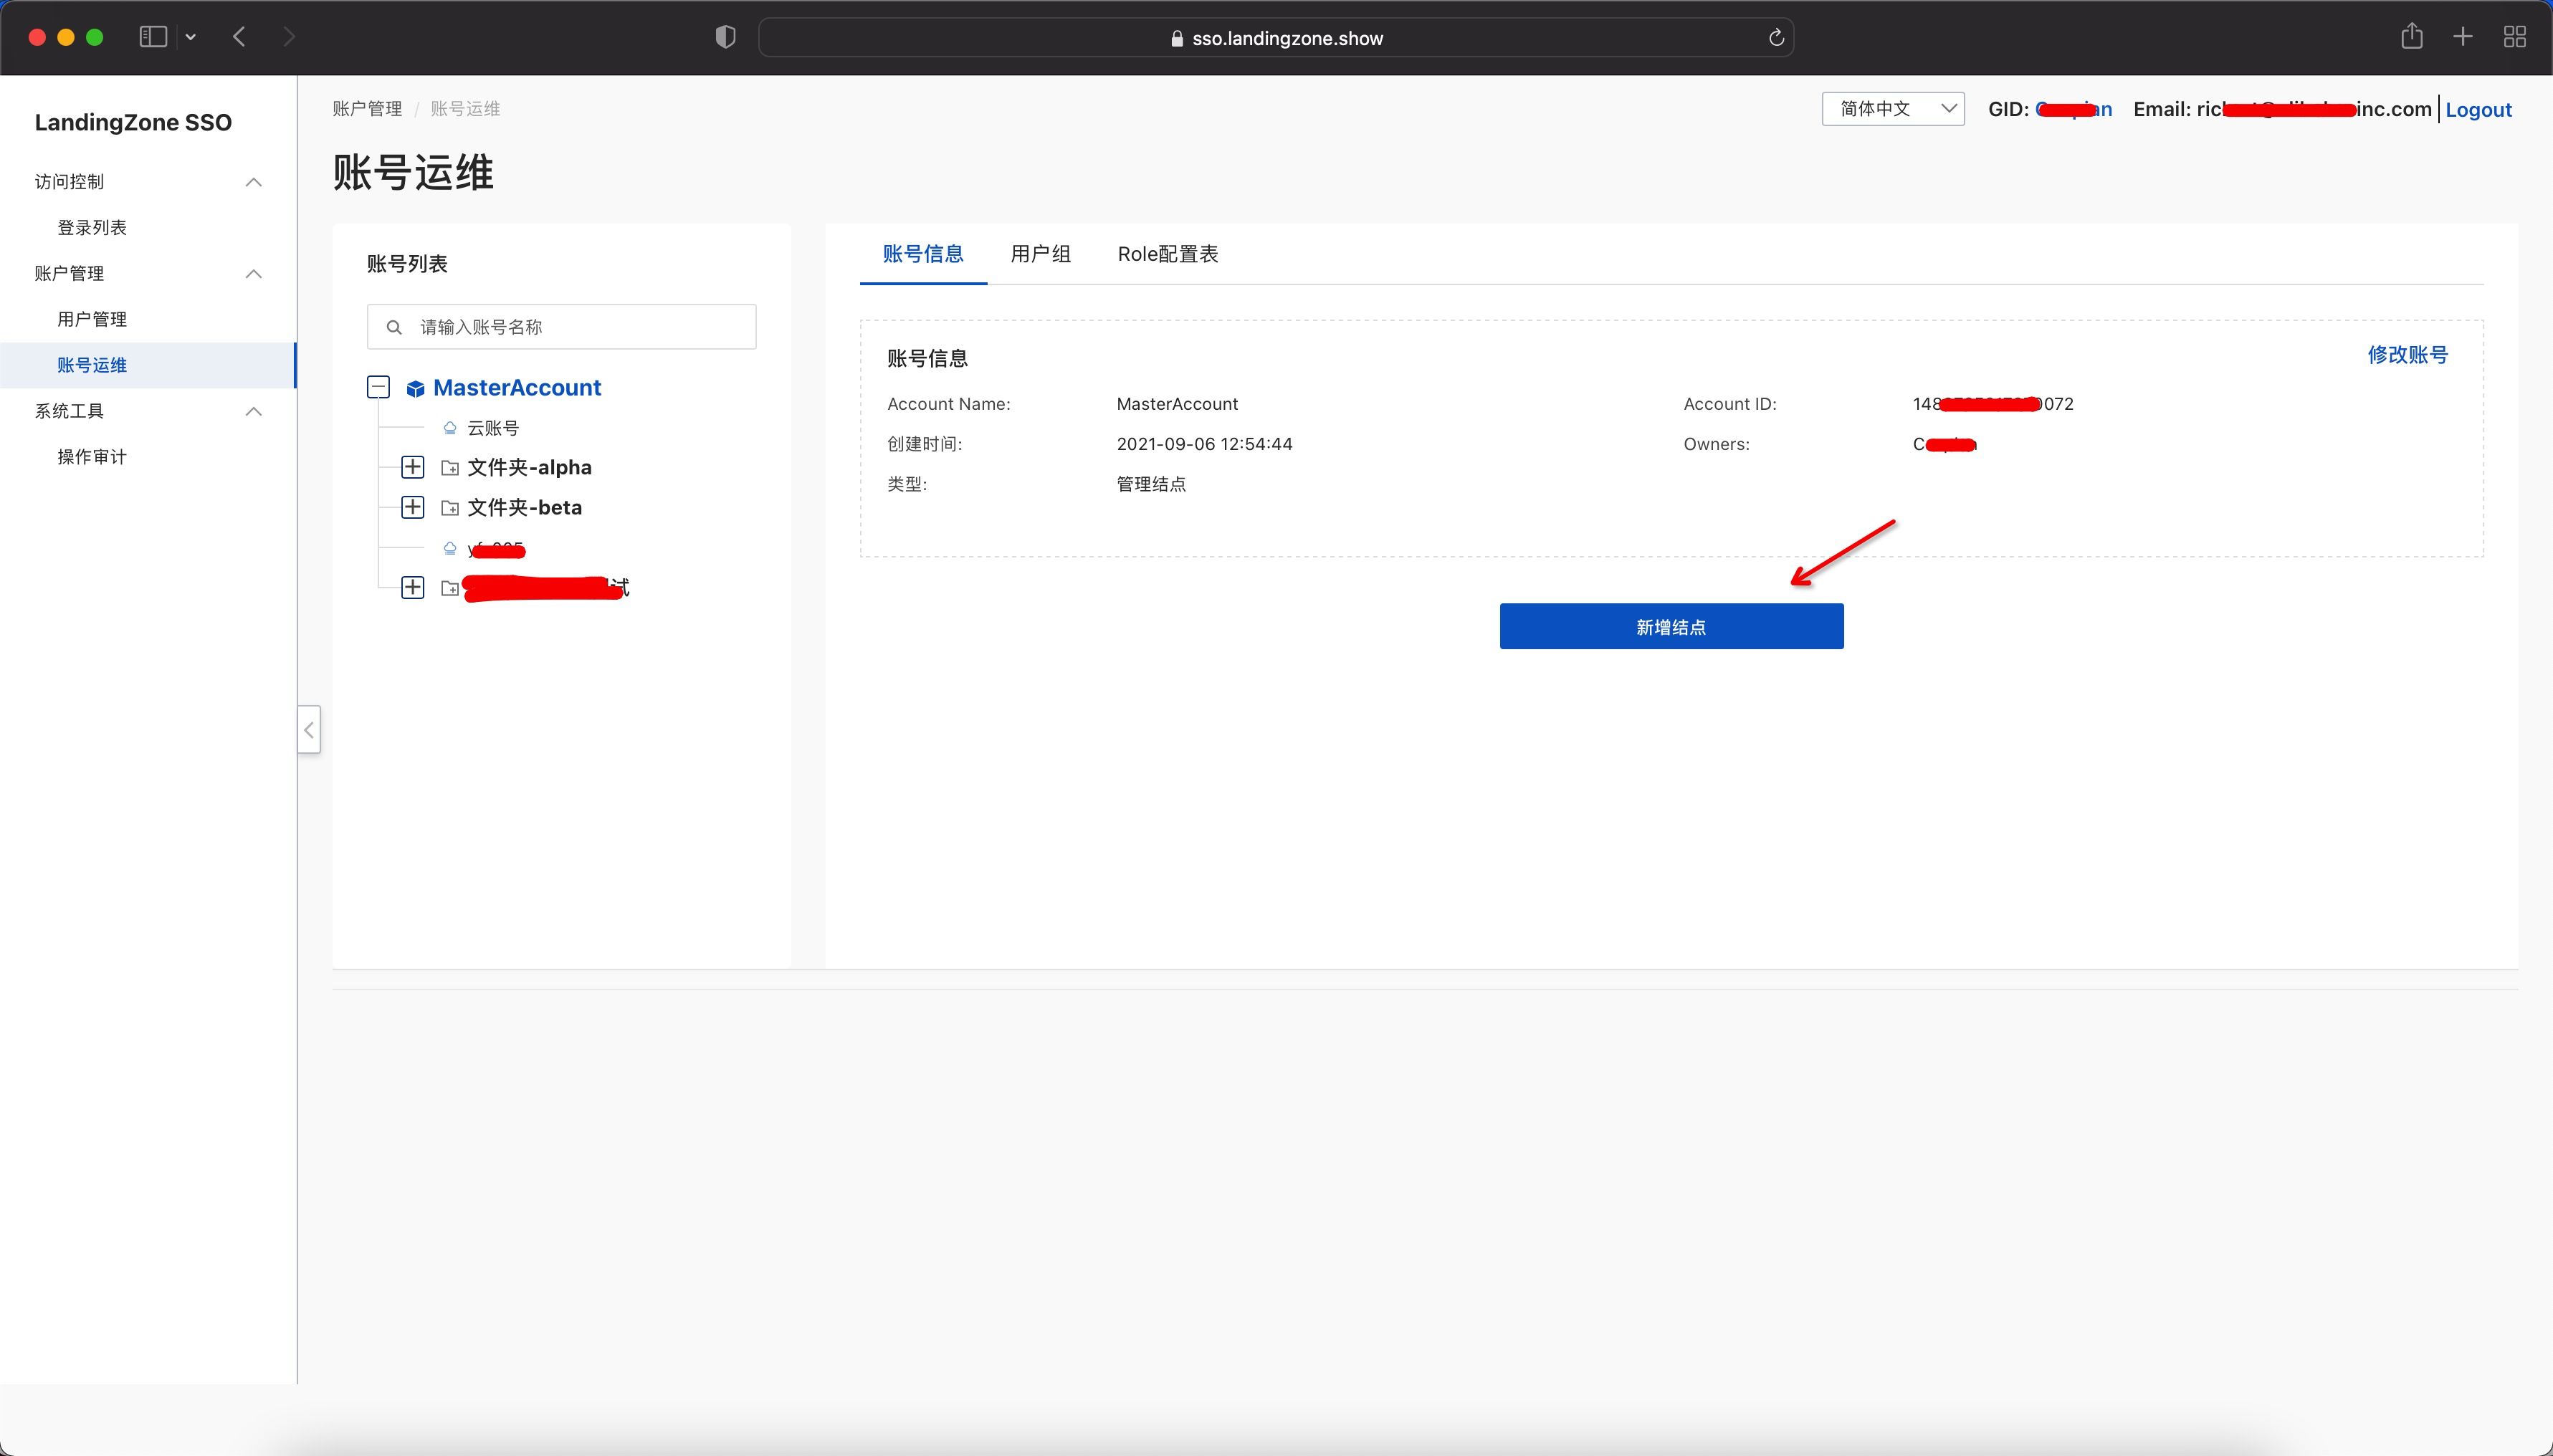This screenshot has width=2553, height=1456.
Task: Click the MasterAccount cube icon
Action: click(x=415, y=388)
